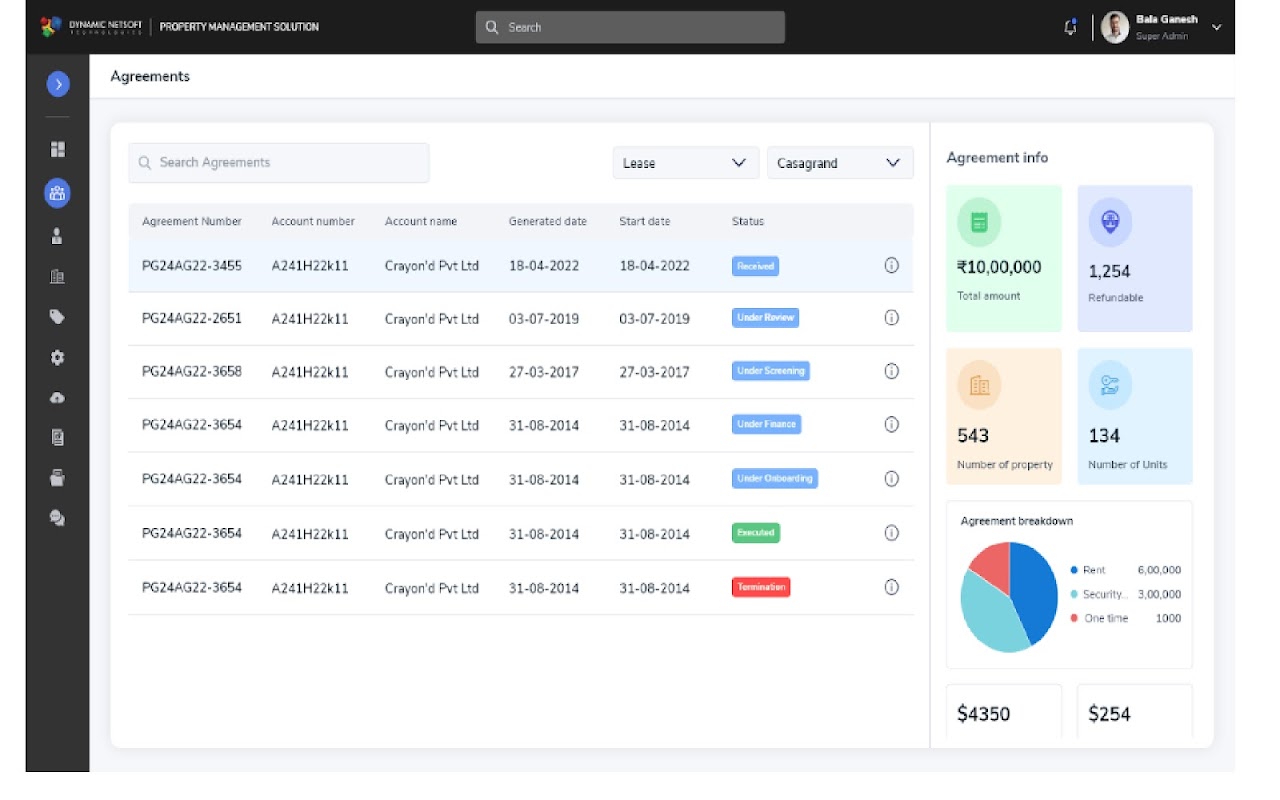Image resolution: width=1280 pixels, height=800 pixels.
Task: Open the dashboard grid icon in sidebar
Action: [58, 149]
